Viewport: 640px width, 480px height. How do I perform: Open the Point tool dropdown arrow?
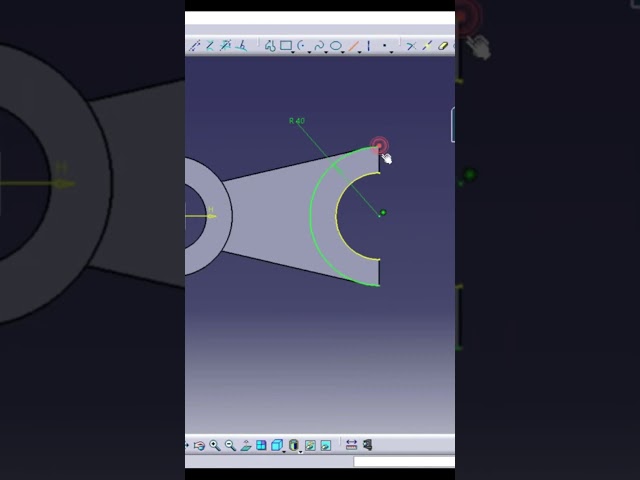391,52
